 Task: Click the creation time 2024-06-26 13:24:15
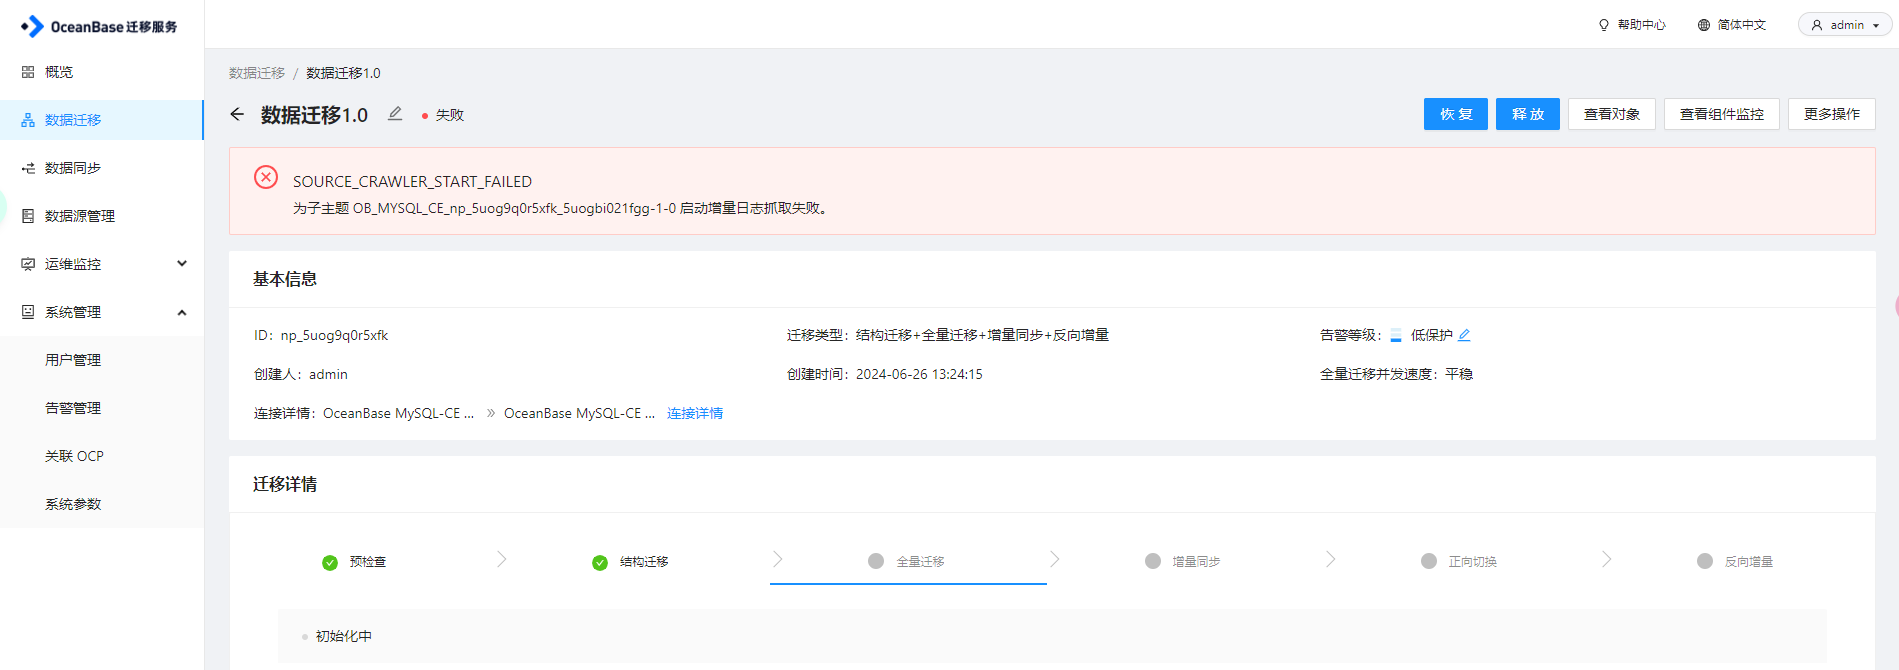(x=919, y=374)
